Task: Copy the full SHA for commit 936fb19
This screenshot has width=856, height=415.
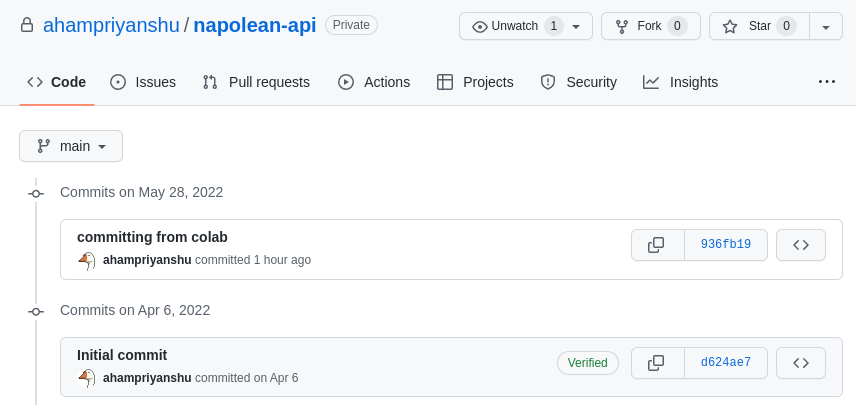Action: (657, 245)
